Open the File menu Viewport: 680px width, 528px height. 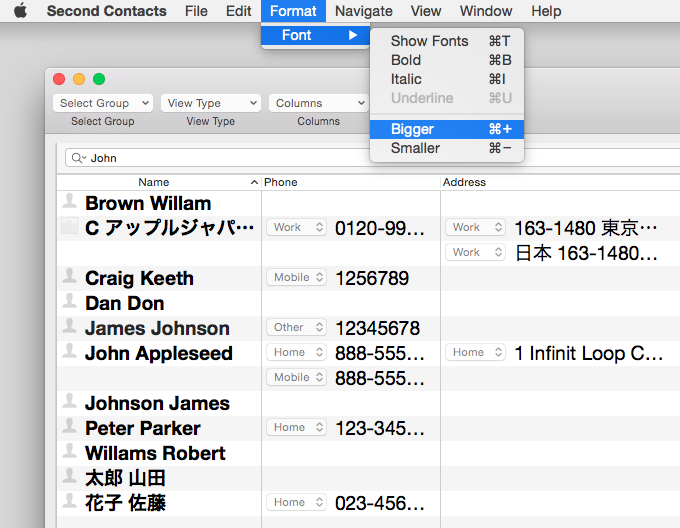tap(196, 11)
